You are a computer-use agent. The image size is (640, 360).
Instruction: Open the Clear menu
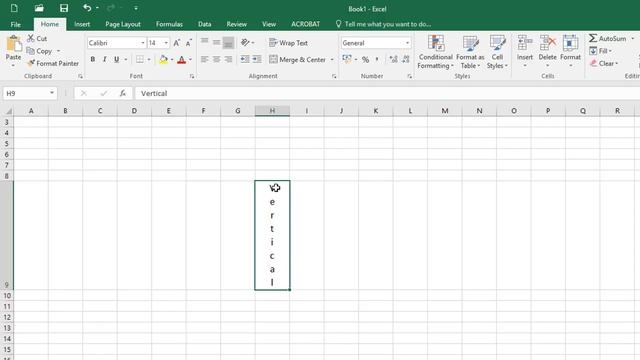604,64
